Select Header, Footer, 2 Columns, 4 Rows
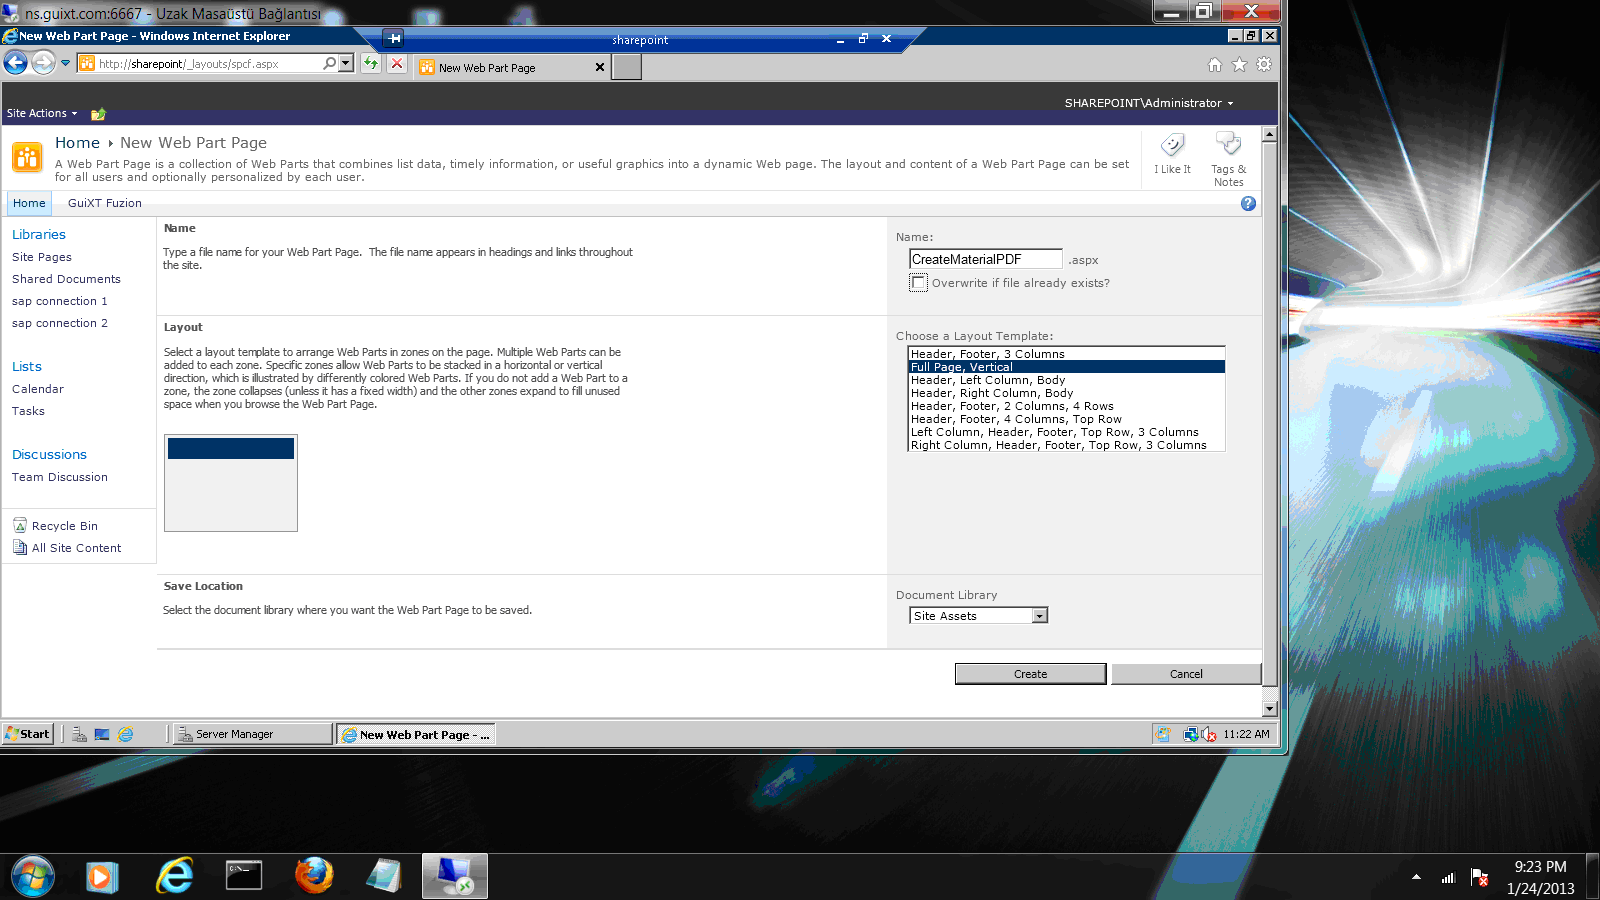This screenshot has width=1600, height=900. pyautogui.click(x=1066, y=406)
